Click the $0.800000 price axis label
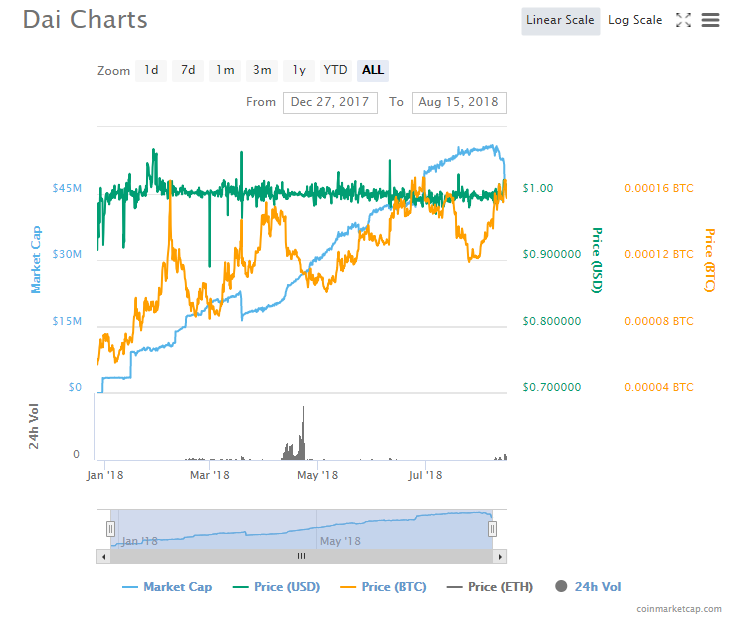The height and width of the screenshot is (636, 755). pyautogui.click(x=552, y=321)
